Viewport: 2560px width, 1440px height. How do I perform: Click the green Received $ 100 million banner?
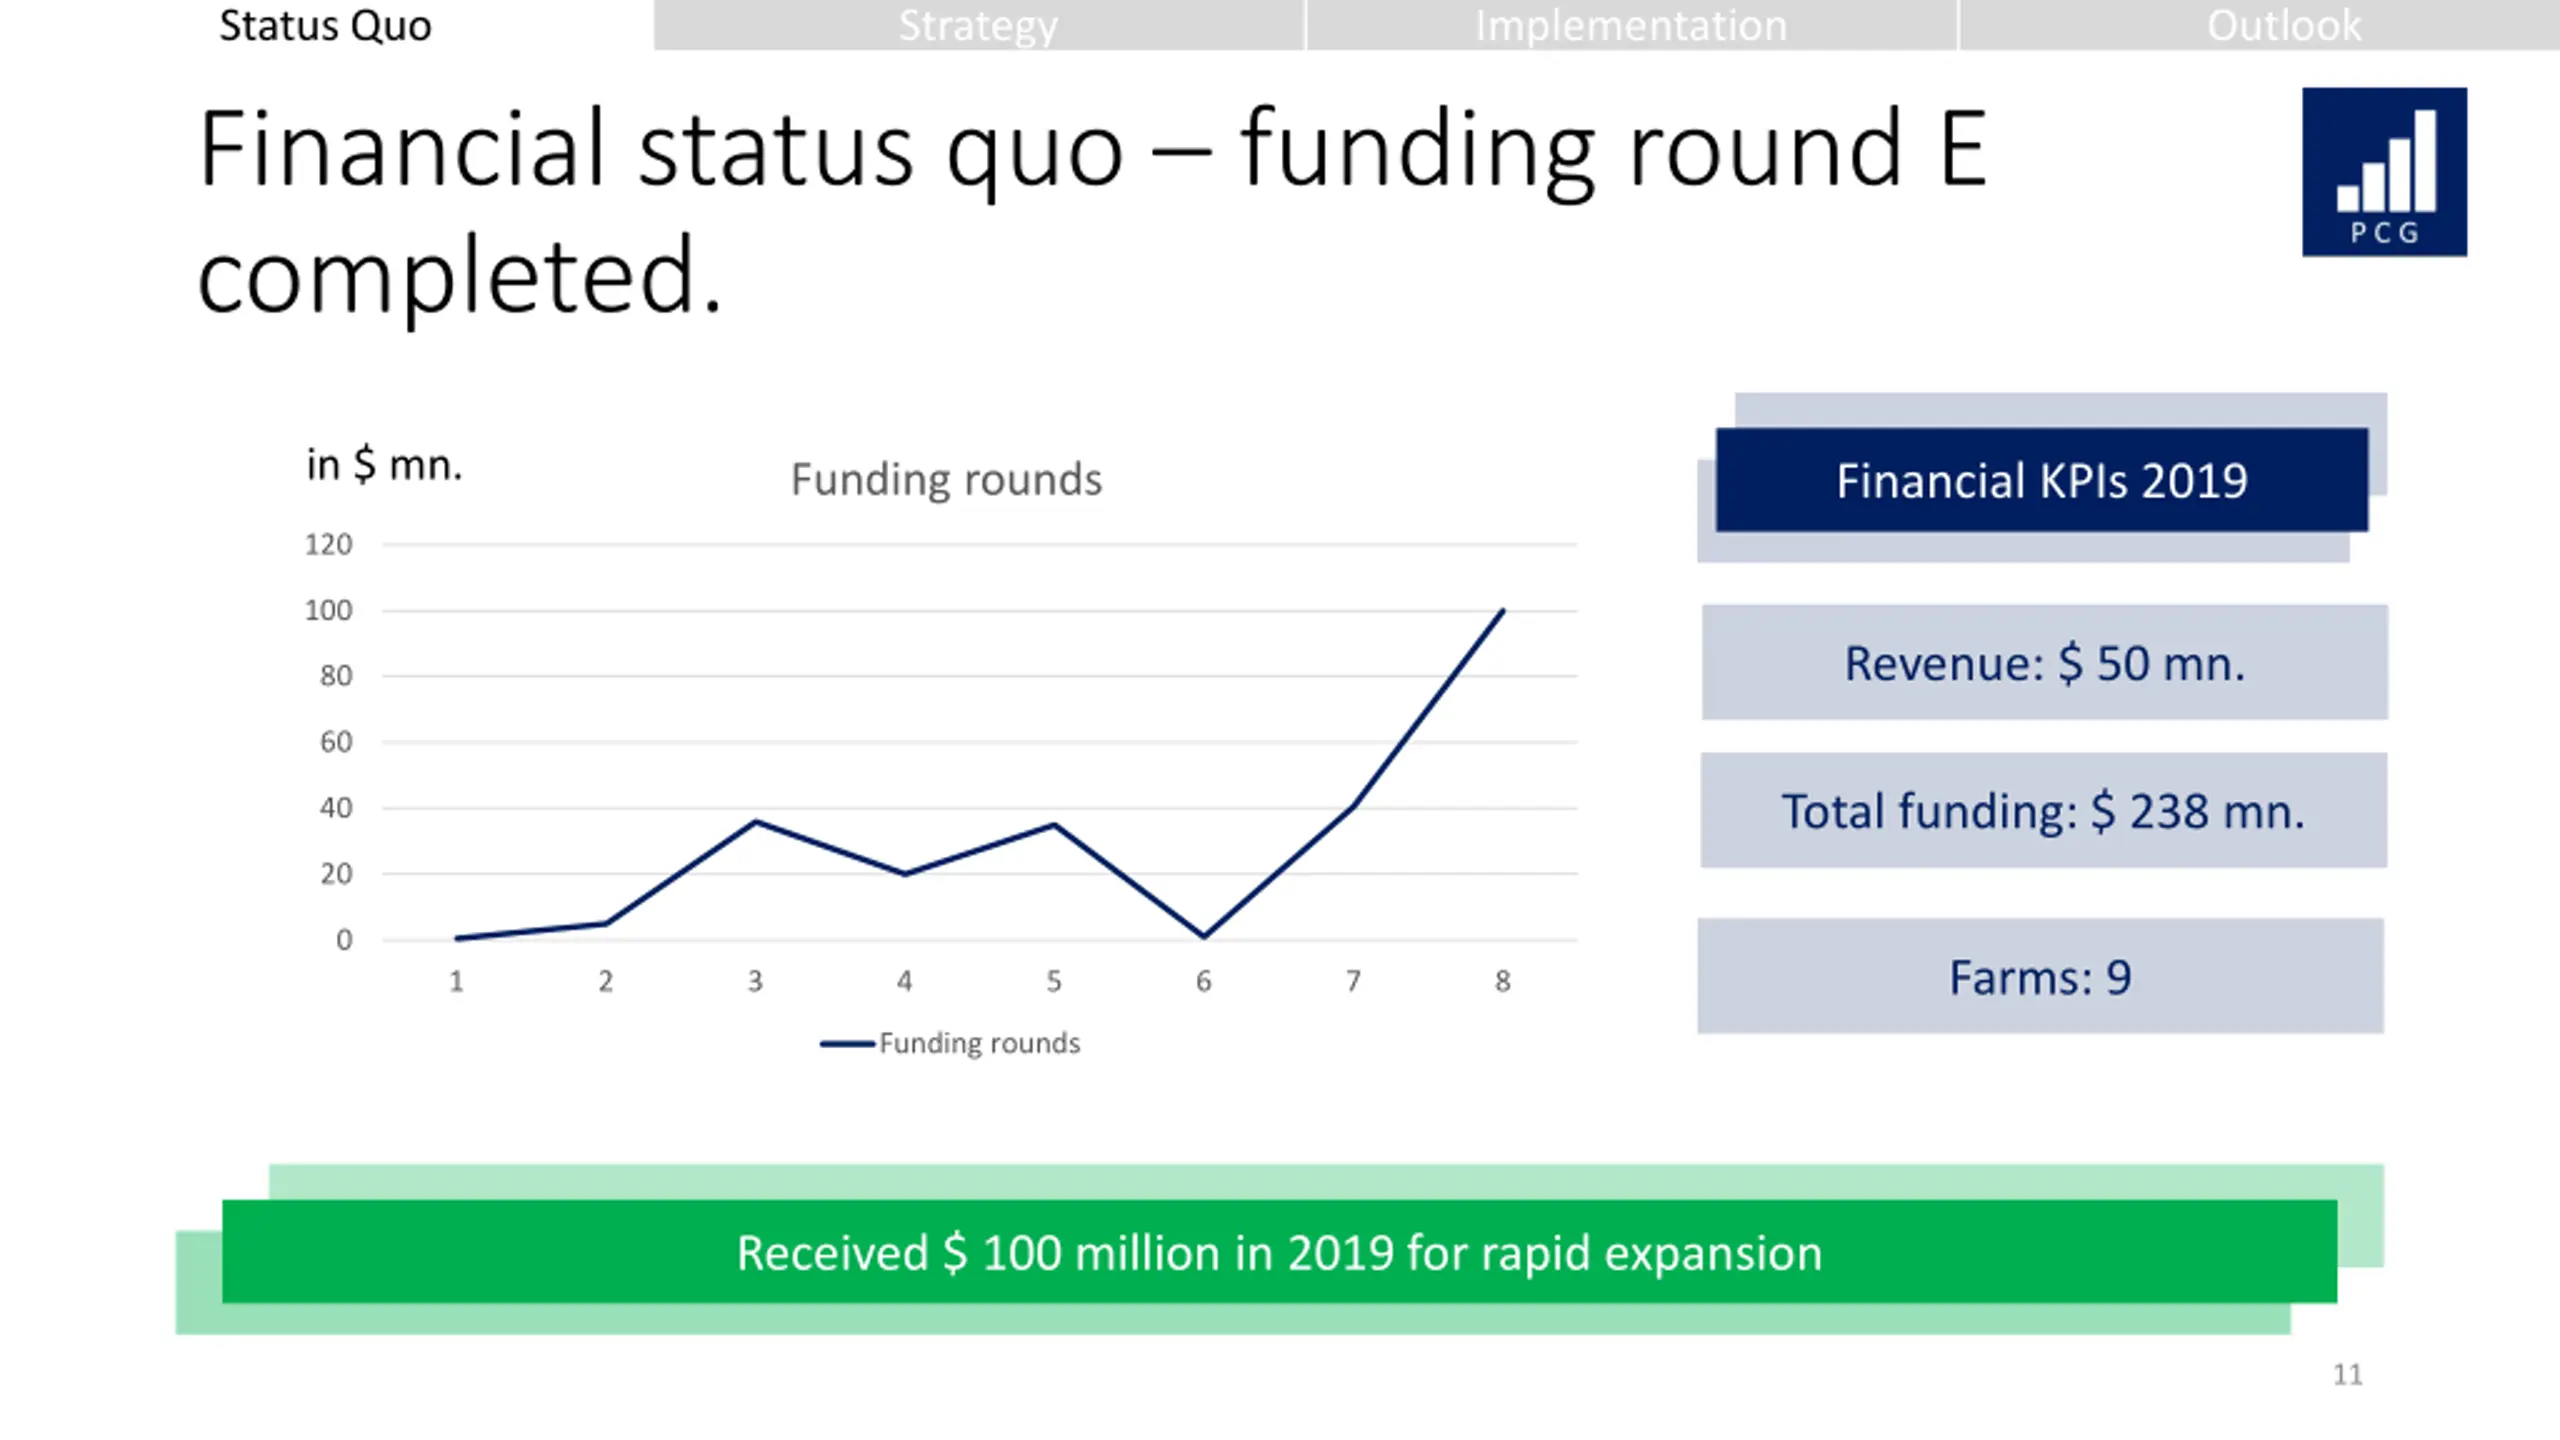(x=1279, y=1252)
